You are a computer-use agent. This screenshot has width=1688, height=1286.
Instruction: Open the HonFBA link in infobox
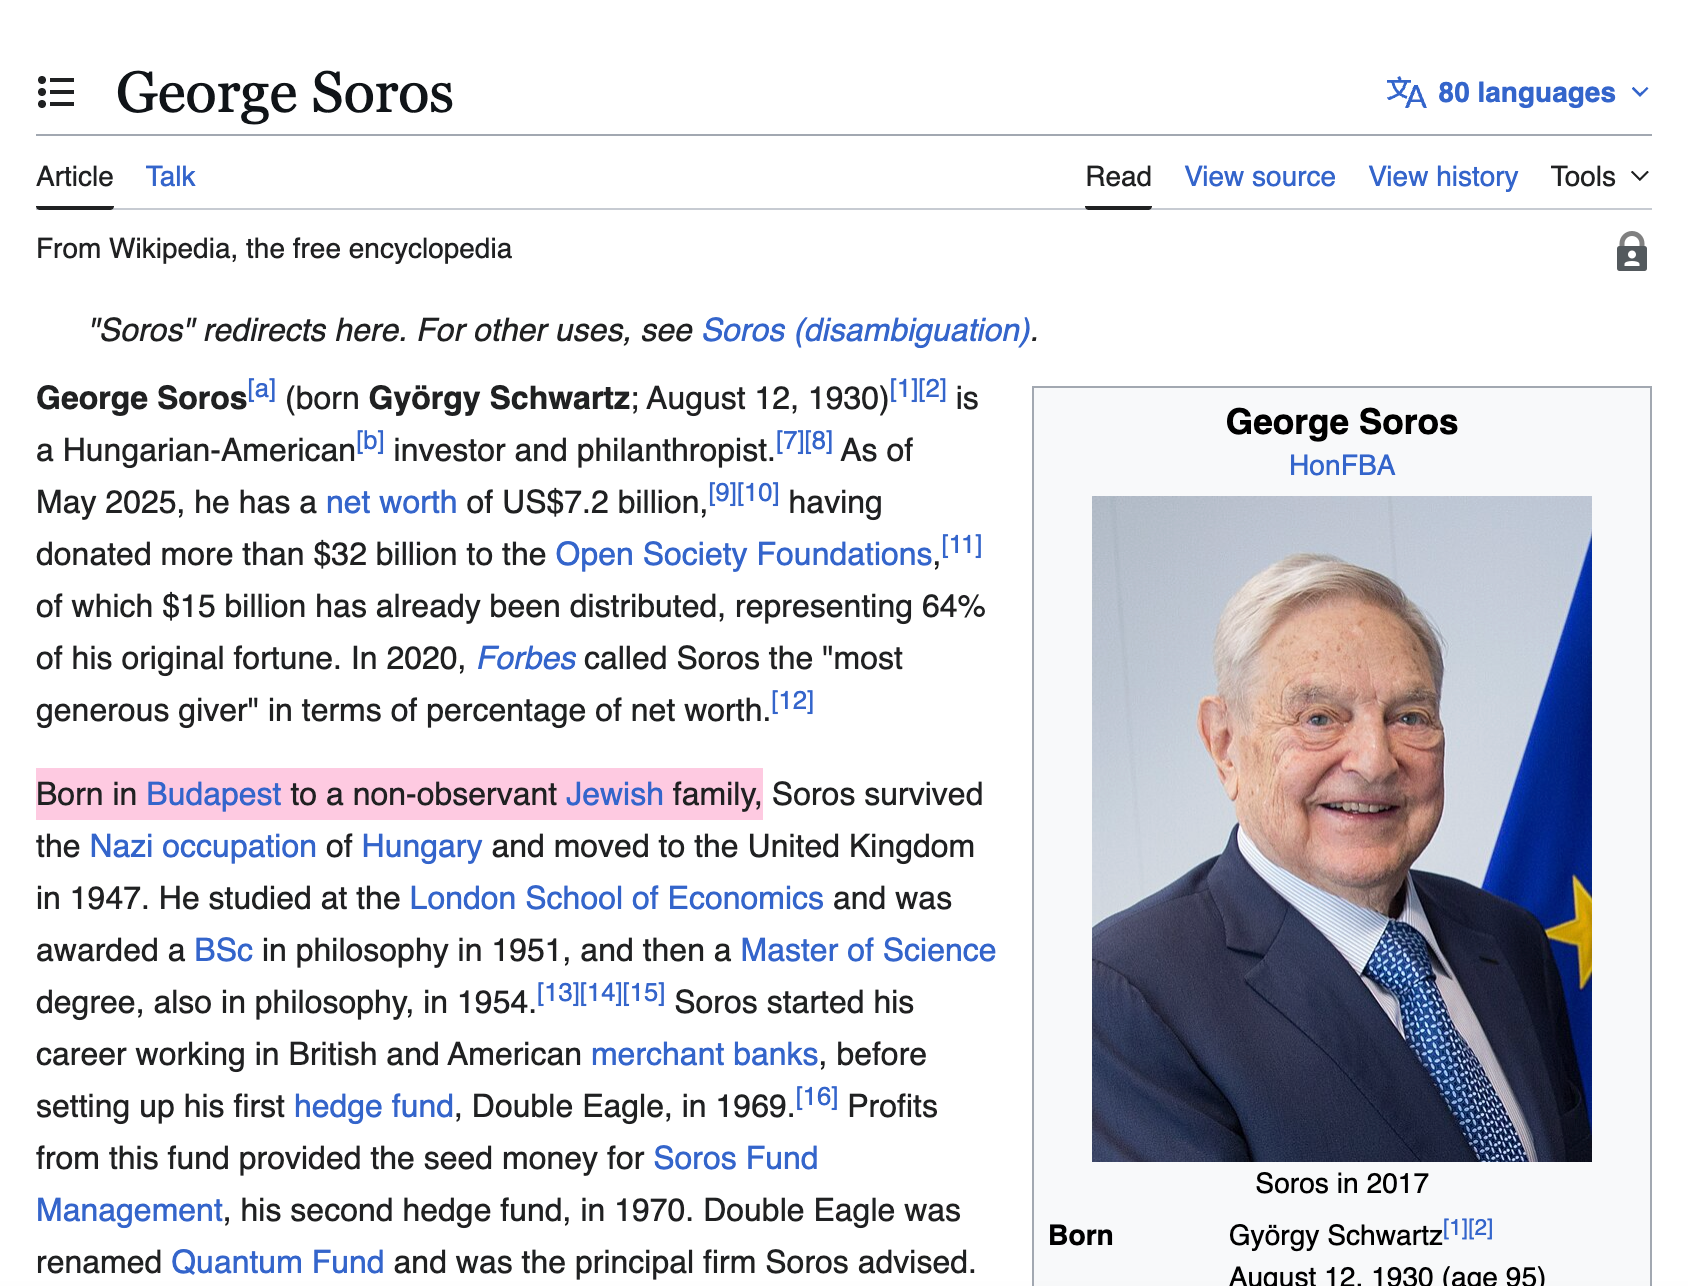pyautogui.click(x=1341, y=465)
